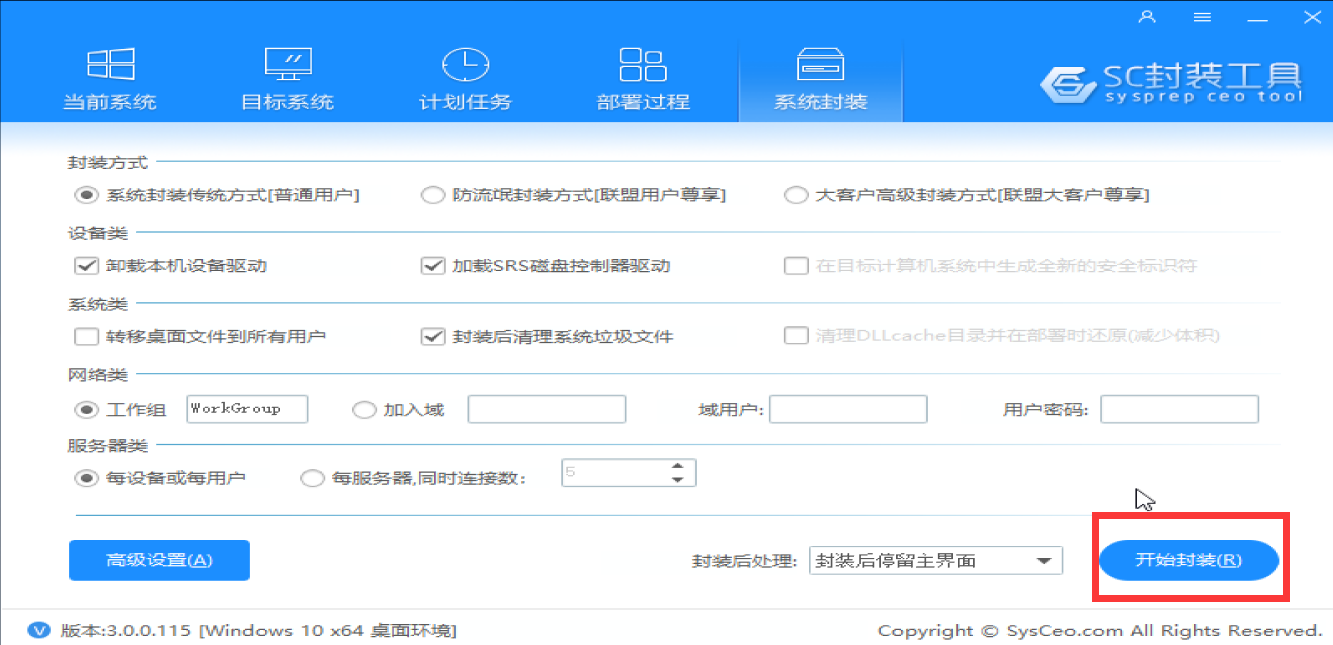The height and width of the screenshot is (645, 1333).
Task: Select the 系统封装 tab
Action: pyautogui.click(x=820, y=80)
